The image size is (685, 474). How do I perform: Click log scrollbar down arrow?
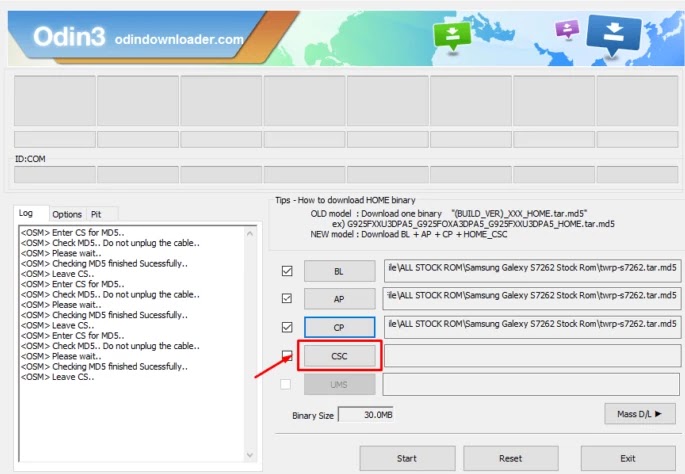[250, 455]
